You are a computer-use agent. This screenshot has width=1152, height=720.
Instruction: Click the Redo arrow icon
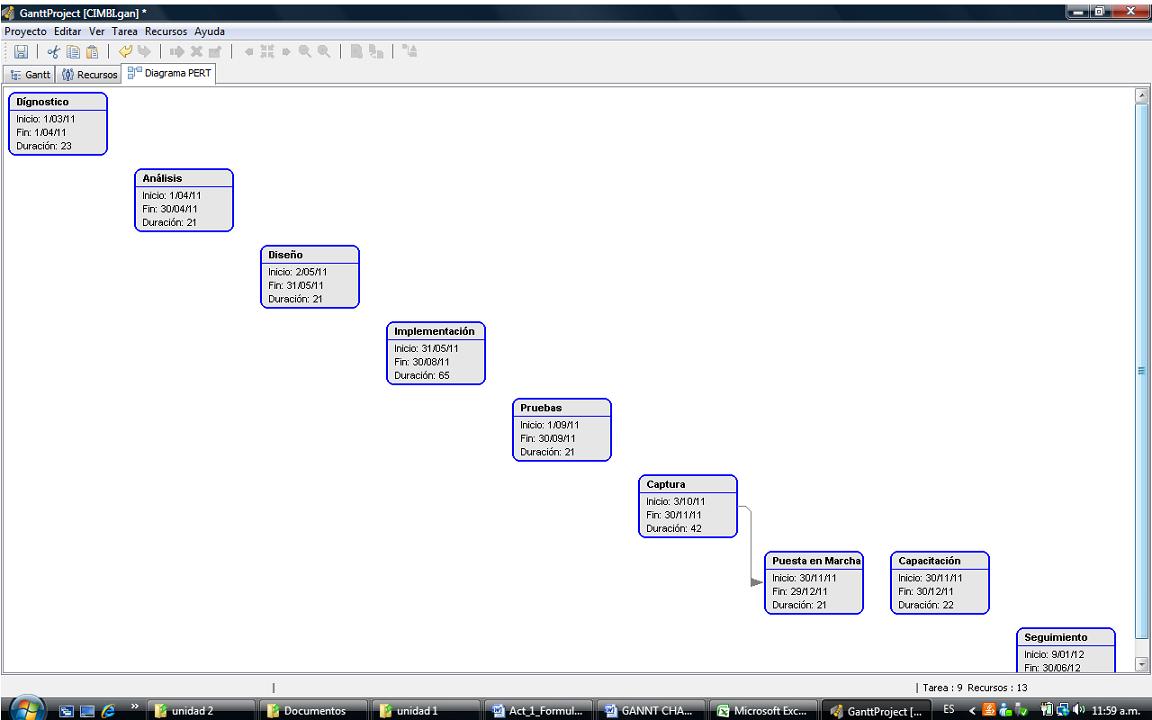[x=144, y=52]
